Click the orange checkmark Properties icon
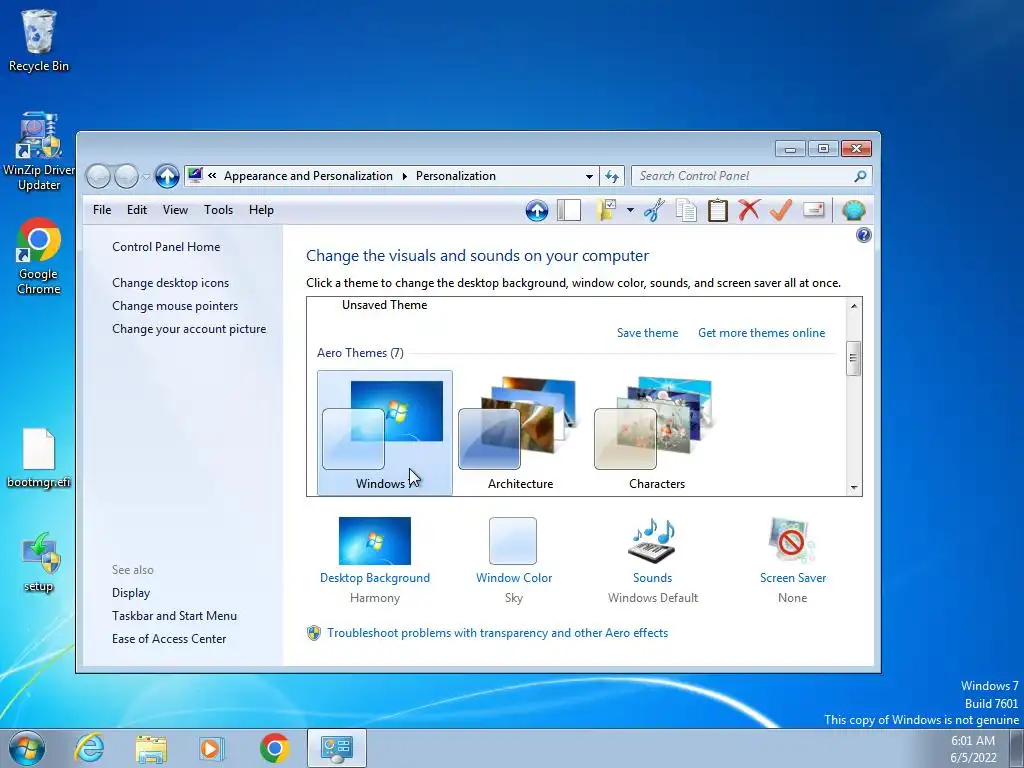Image resolution: width=1024 pixels, height=768 pixels. (x=781, y=210)
